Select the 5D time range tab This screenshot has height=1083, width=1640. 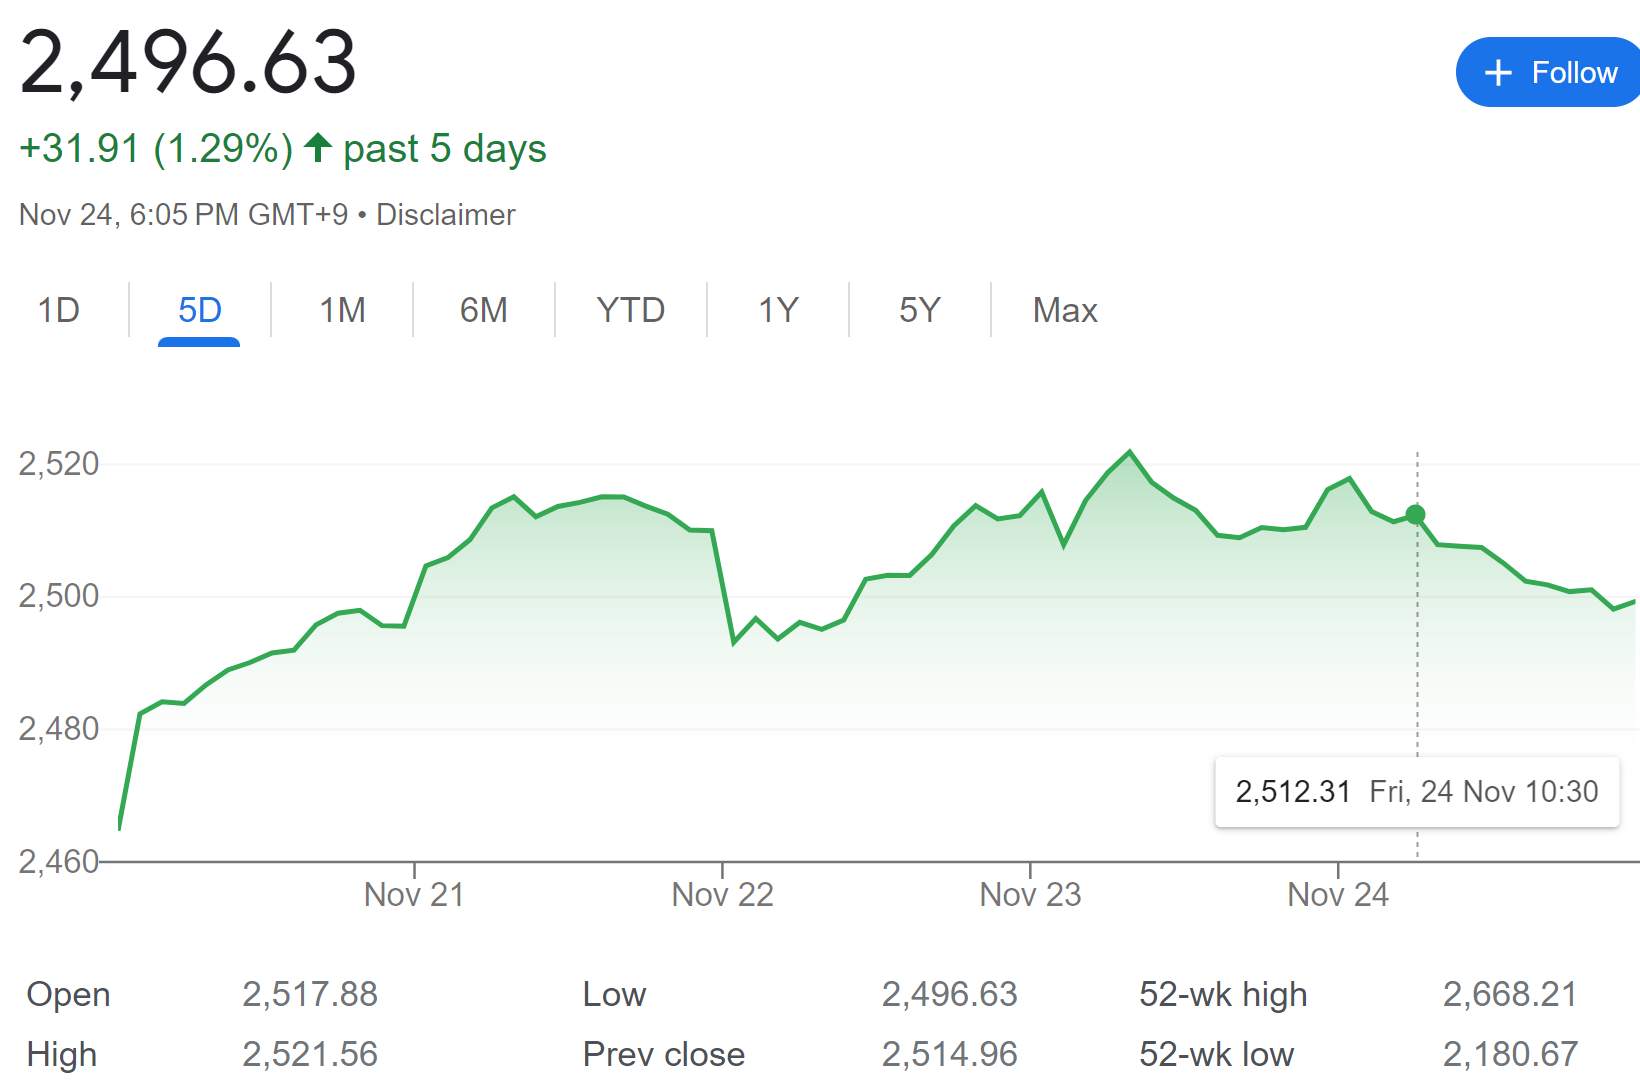coord(199,310)
